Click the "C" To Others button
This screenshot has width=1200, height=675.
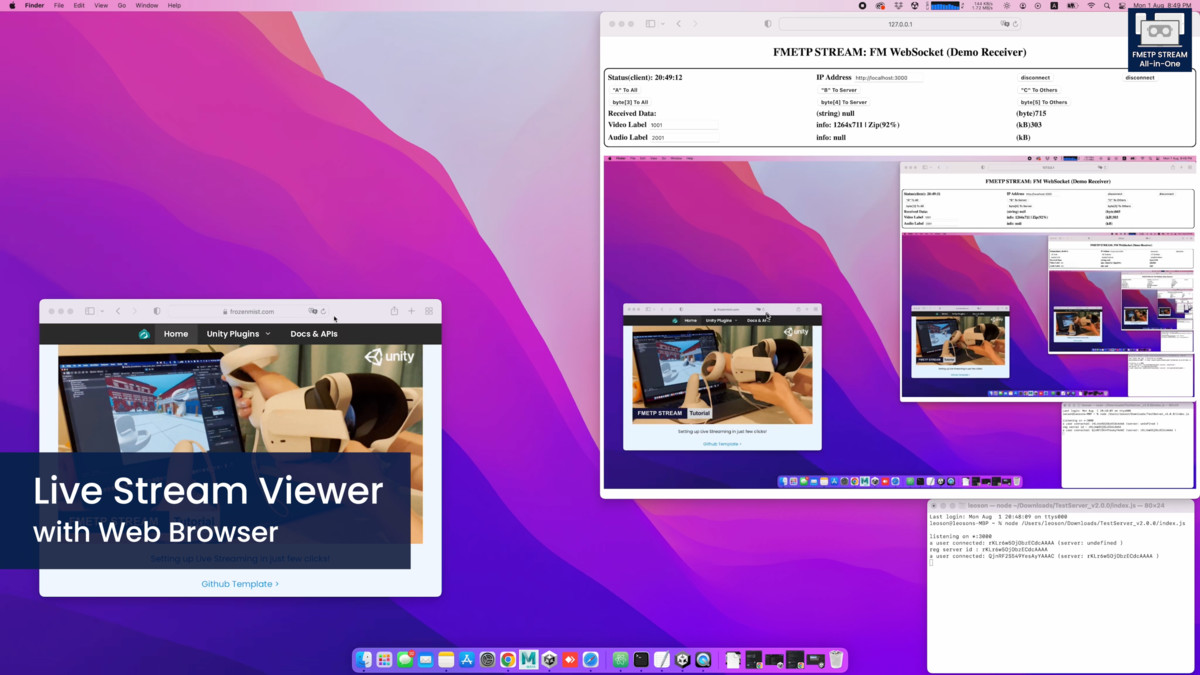pyautogui.click(x=1038, y=90)
